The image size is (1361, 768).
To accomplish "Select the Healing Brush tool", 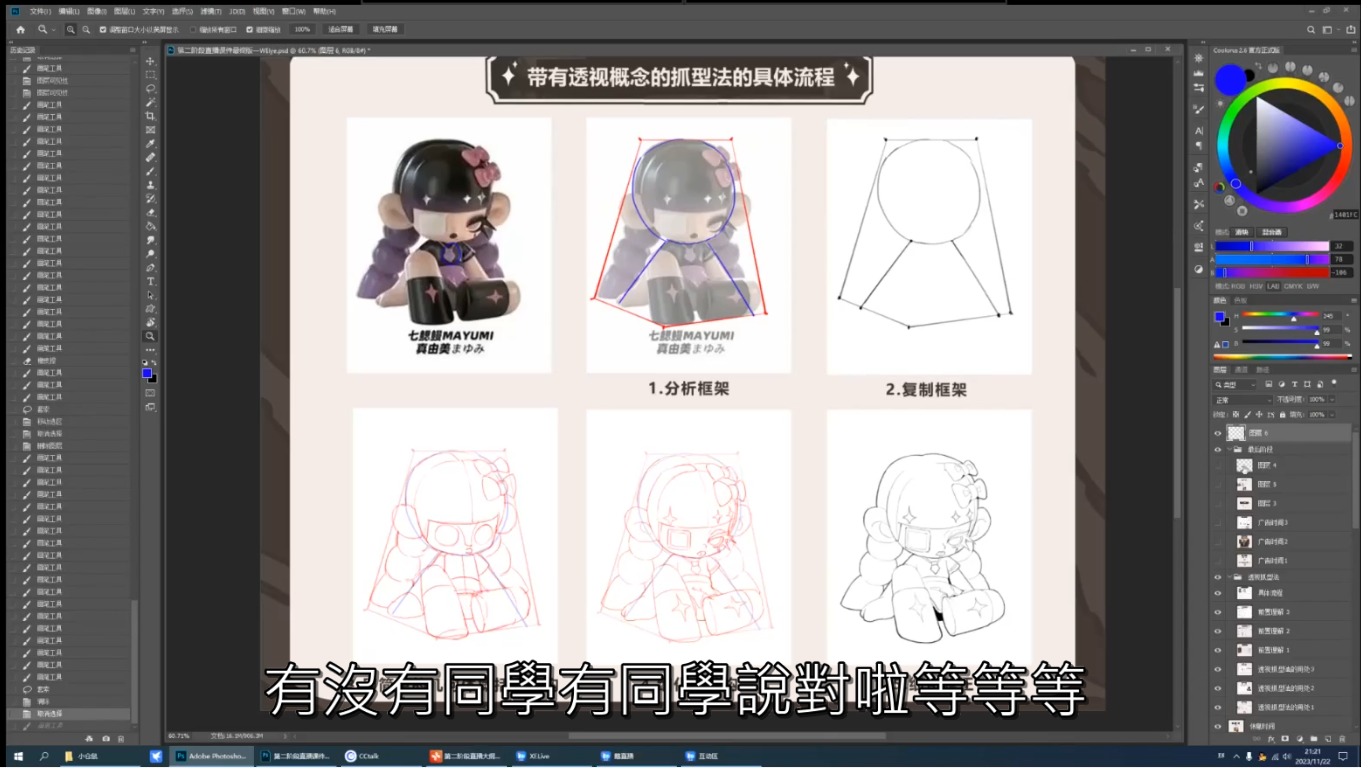I will [151, 157].
